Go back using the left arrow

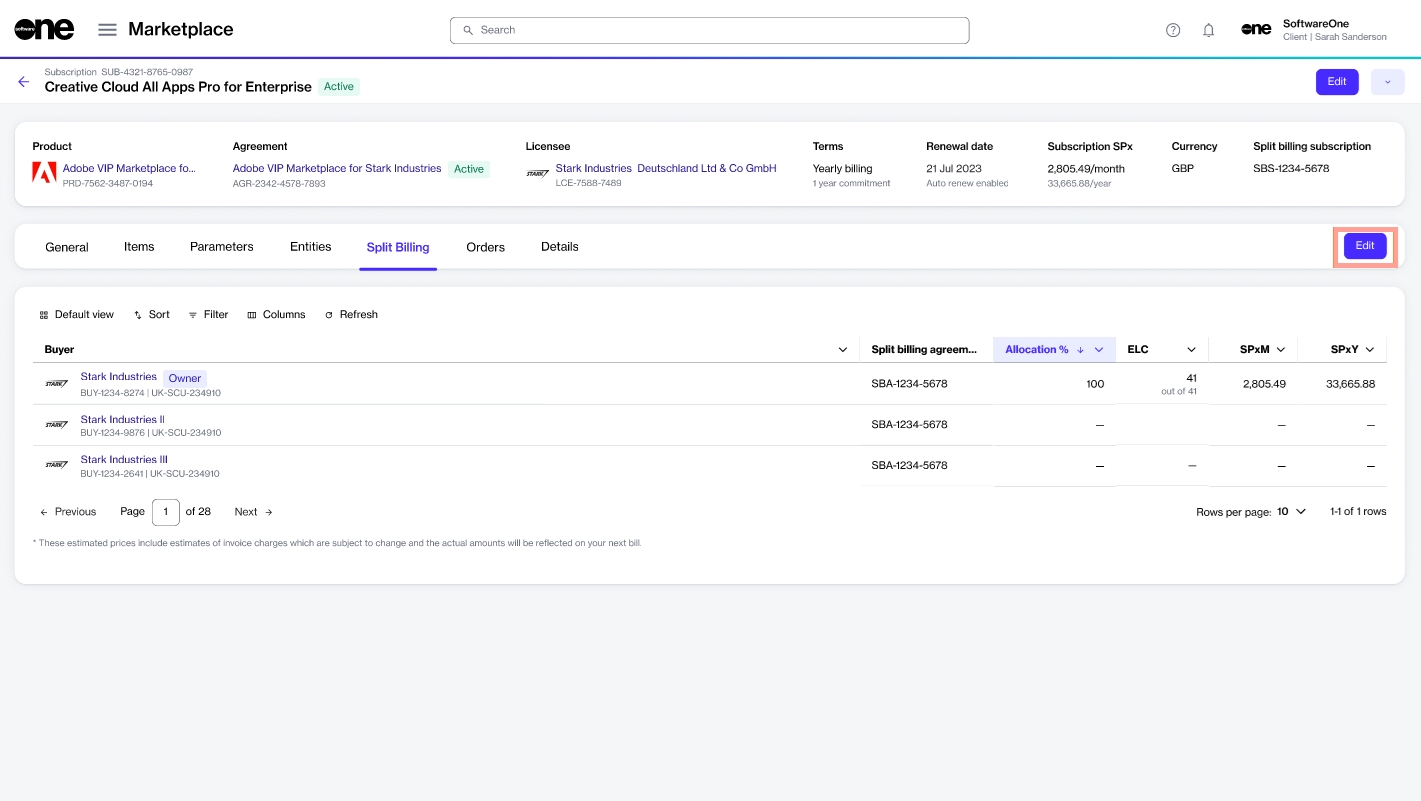pos(23,82)
